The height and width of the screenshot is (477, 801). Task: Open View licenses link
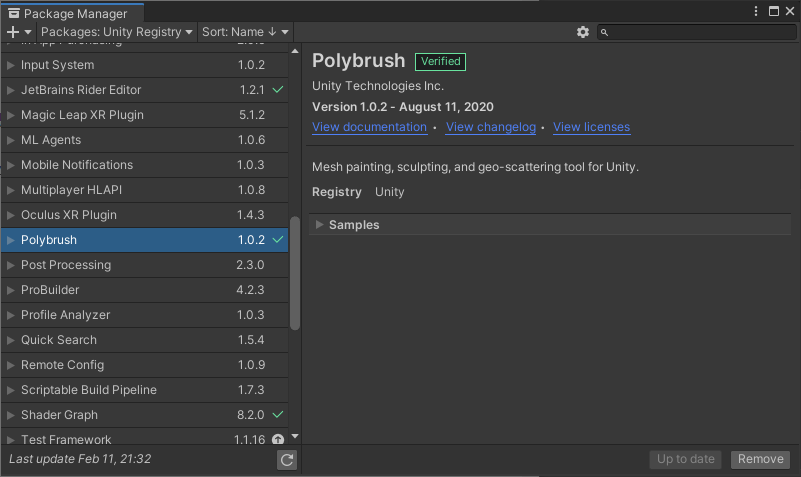(592, 127)
